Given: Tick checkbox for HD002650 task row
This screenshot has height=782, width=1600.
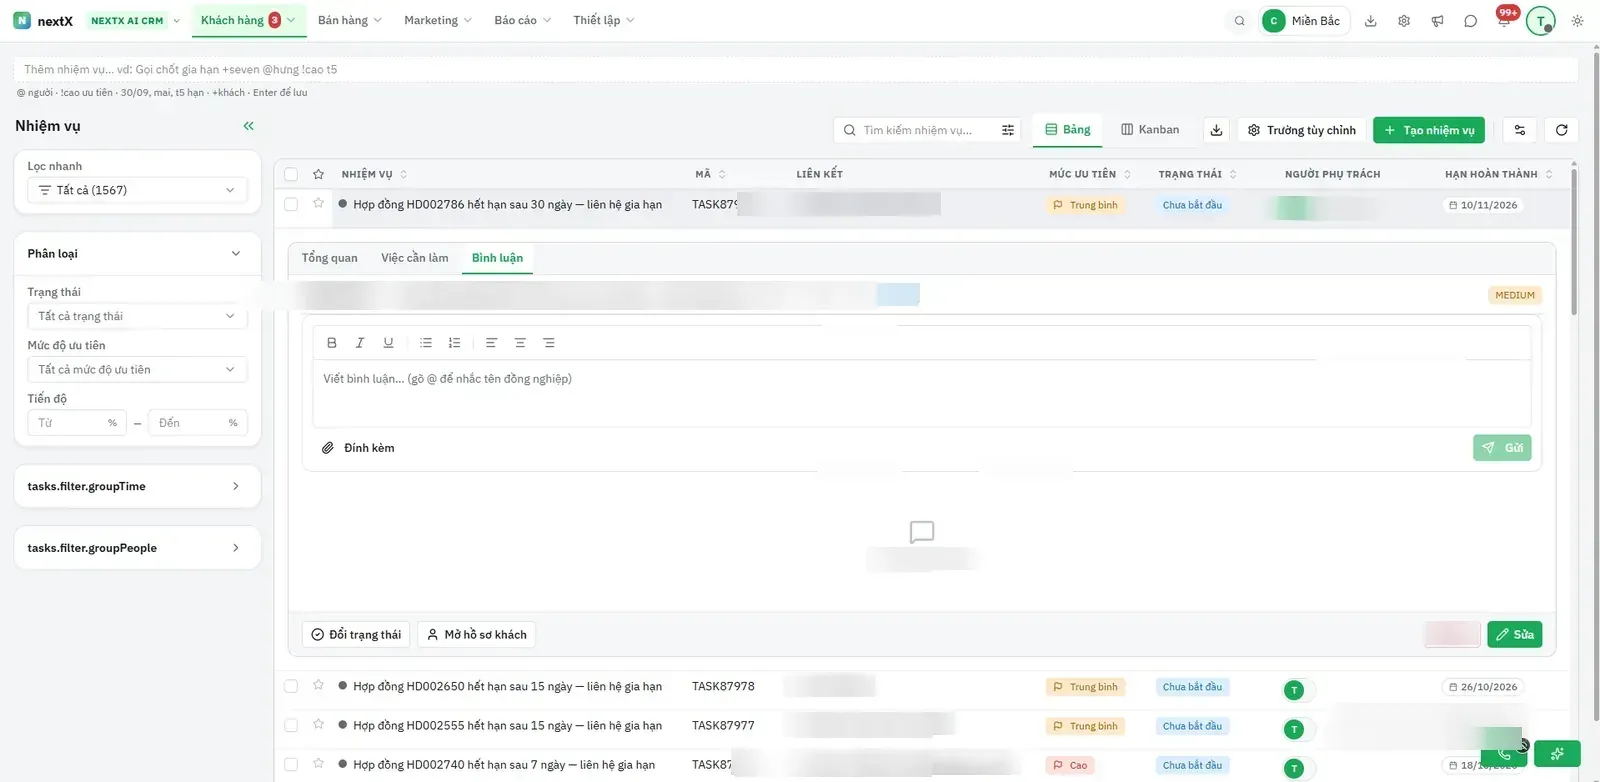Looking at the screenshot, I should pos(291,686).
